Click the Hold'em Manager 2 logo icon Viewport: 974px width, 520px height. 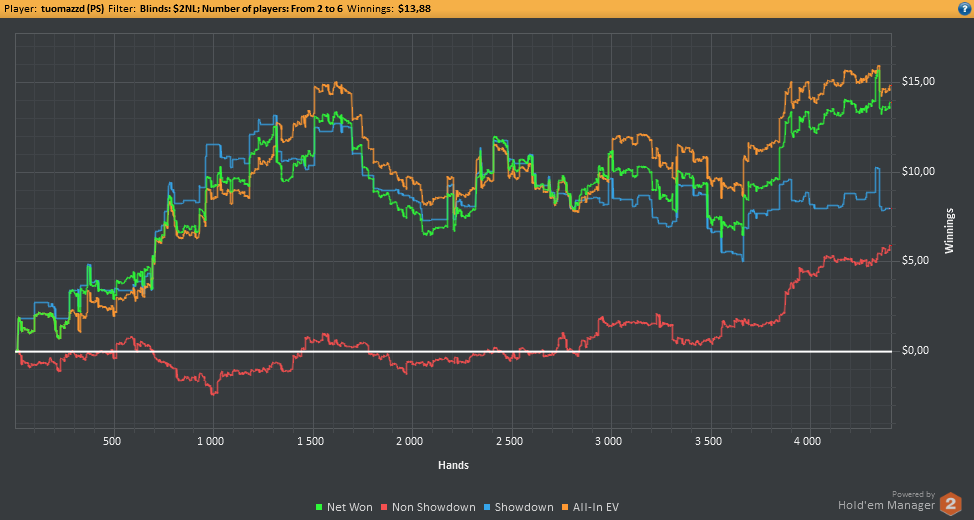pyautogui.click(x=950, y=503)
